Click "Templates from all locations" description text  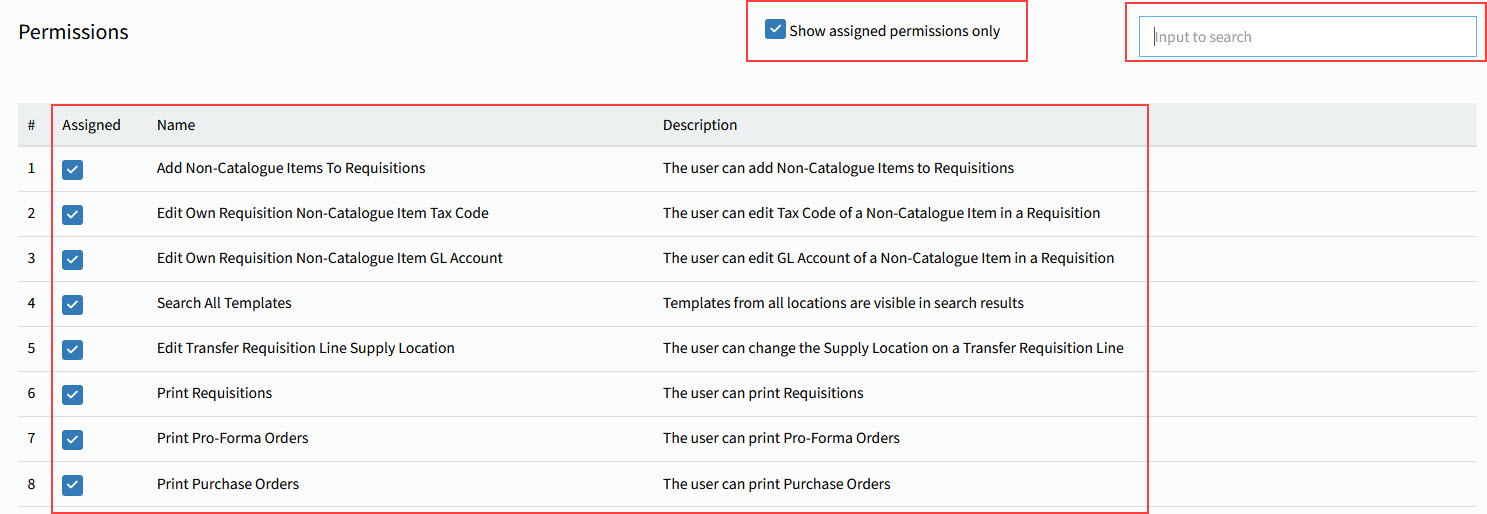pyautogui.click(x=843, y=303)
